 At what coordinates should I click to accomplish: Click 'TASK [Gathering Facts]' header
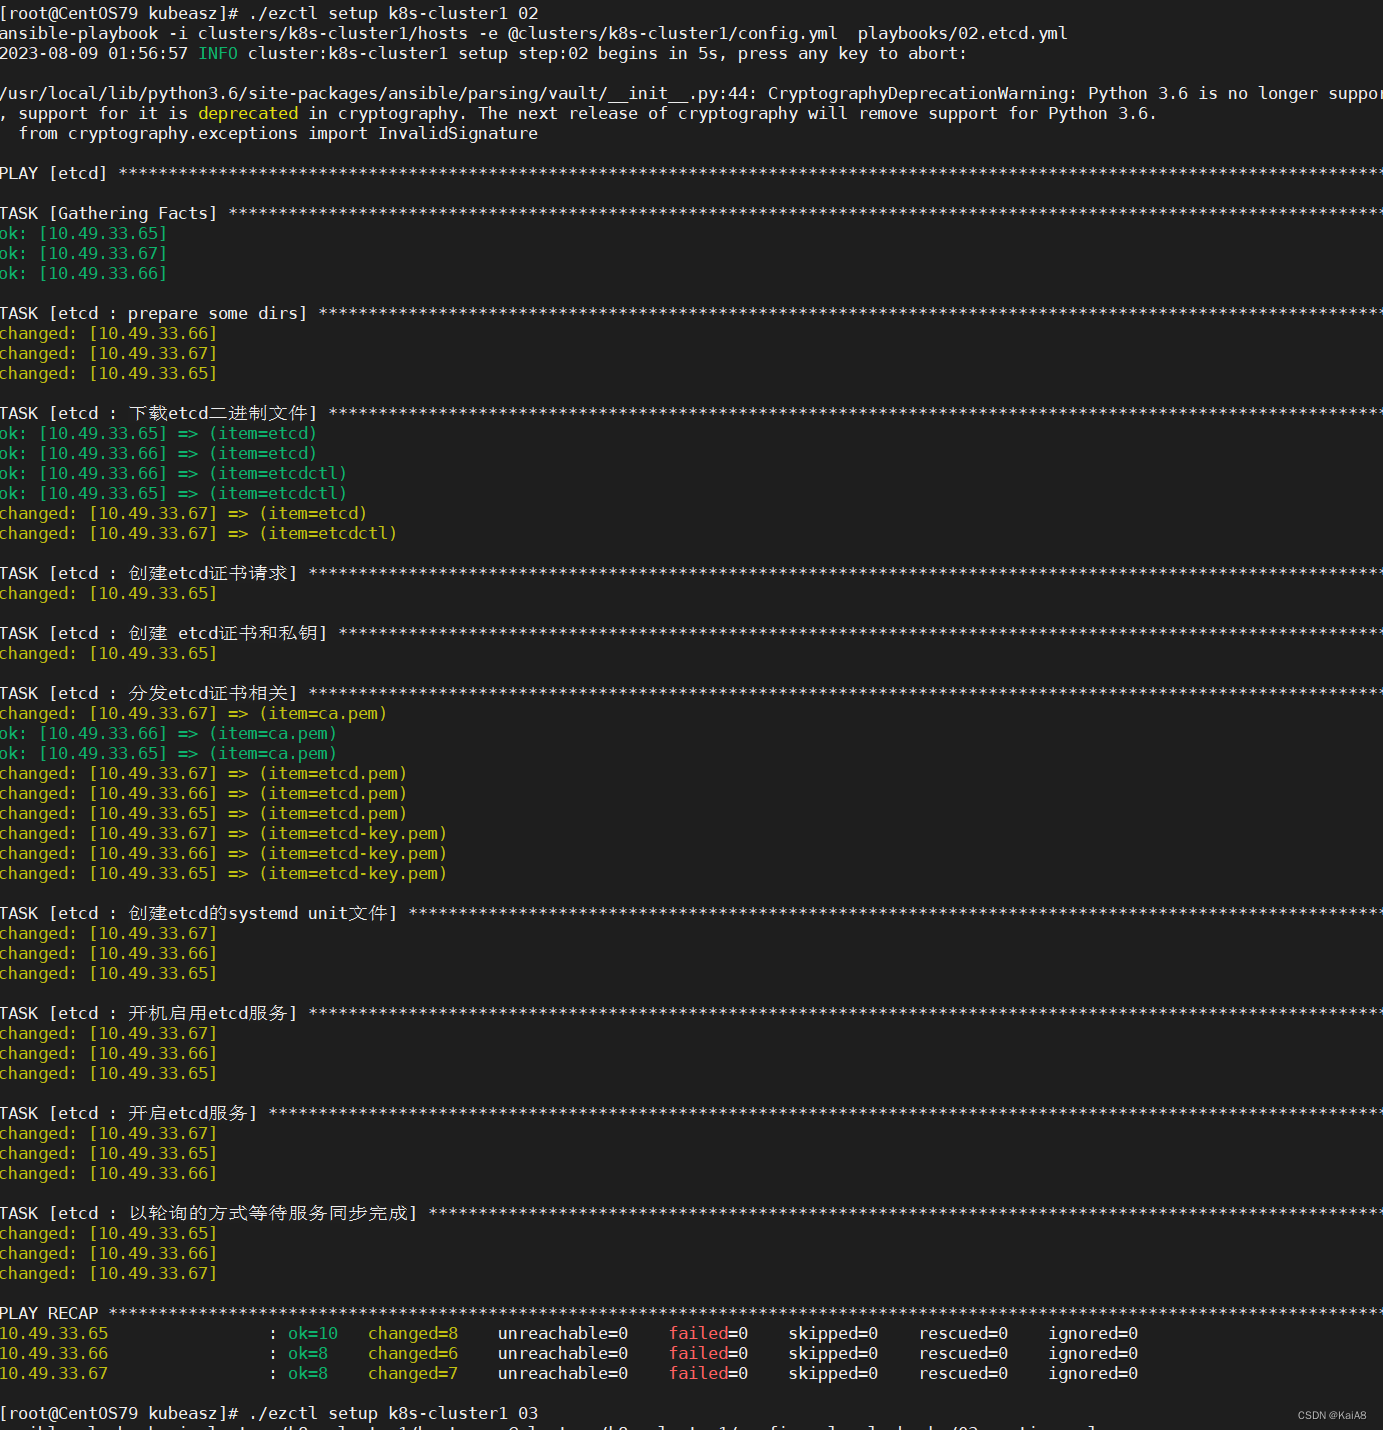pyautogui.click(x=108, y=213)
